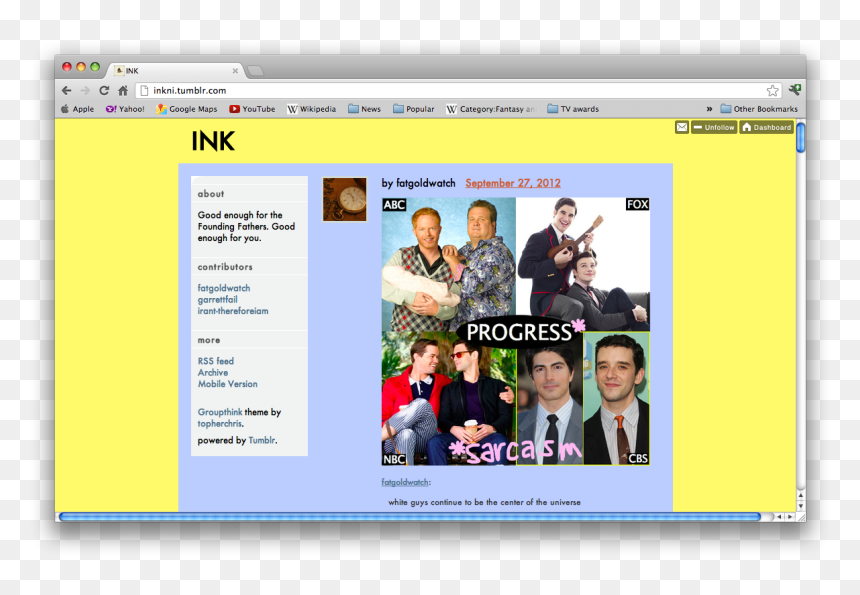This screenshot has width=860, height=595.
Task: Open the browser home page icon
Action: pos(123,90)
